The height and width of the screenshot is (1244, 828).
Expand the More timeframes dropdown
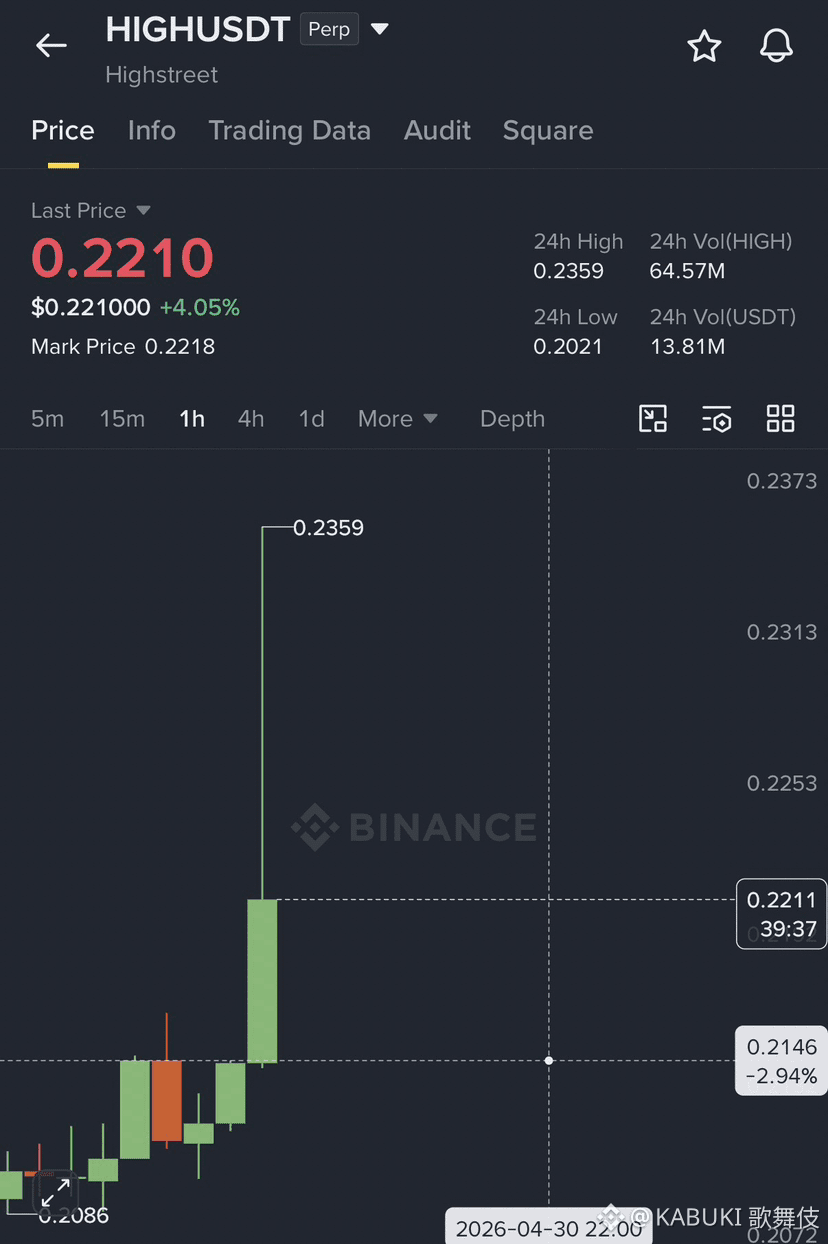(x=398, y=419)
